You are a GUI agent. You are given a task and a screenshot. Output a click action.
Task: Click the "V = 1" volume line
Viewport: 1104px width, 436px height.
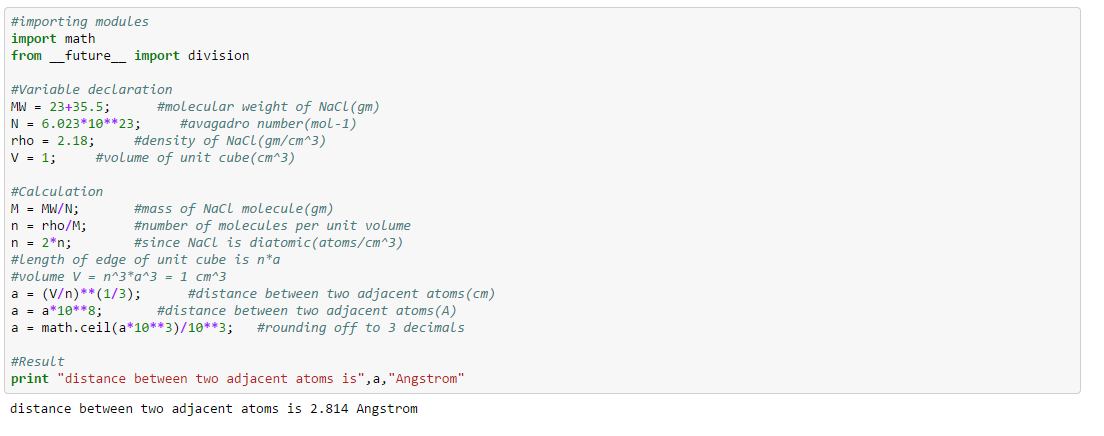(x=33, y=157)
